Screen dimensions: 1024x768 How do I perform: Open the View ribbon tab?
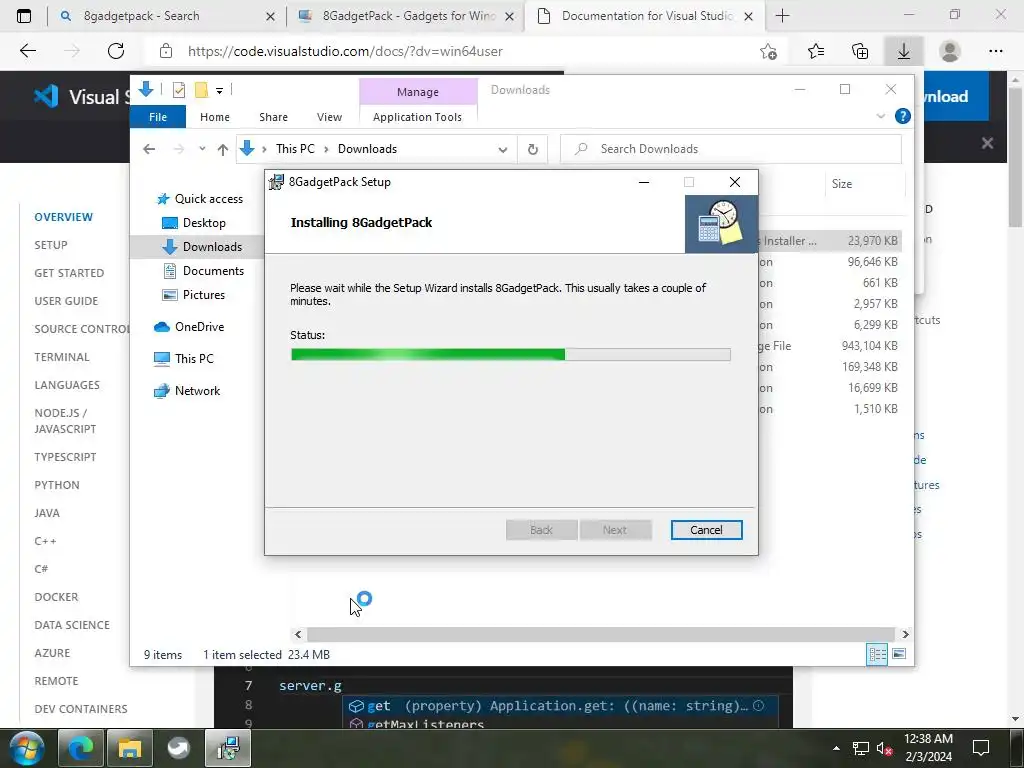pyautogui.click(x=329, y=117)
